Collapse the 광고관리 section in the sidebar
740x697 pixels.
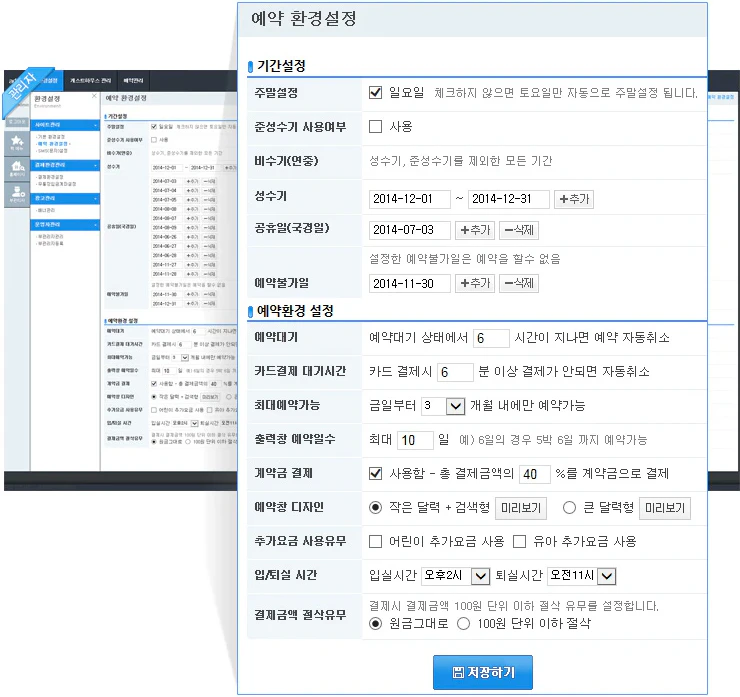[65, 198]
